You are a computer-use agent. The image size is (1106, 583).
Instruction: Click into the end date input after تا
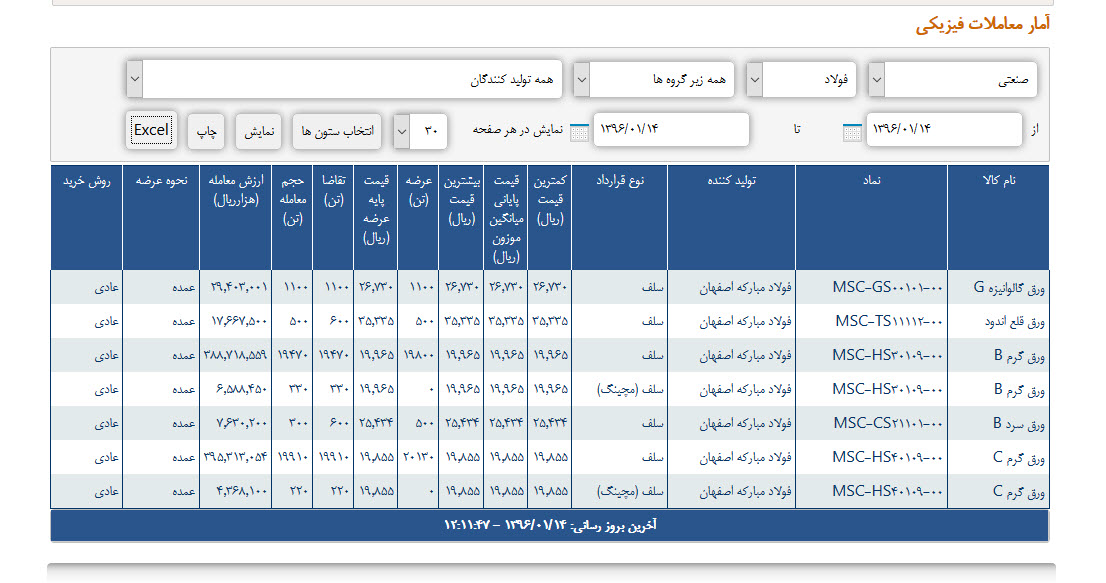[x=672, y=129]
